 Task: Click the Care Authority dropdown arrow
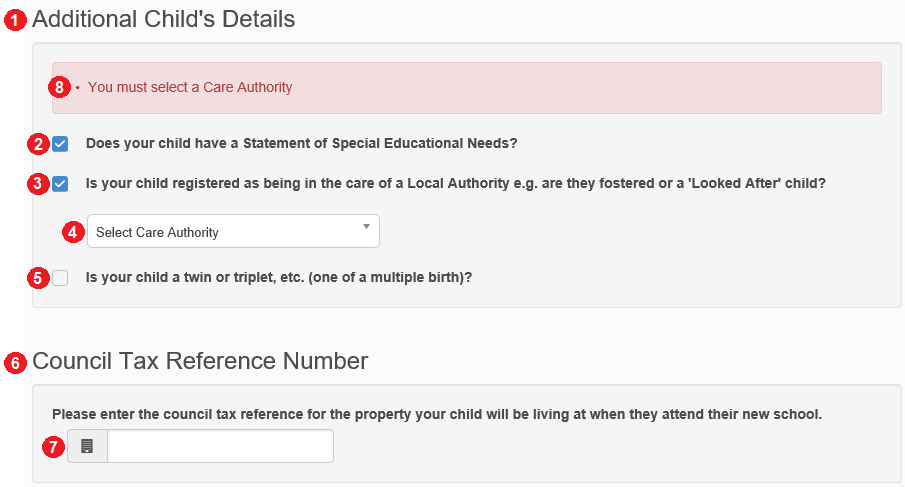point(366,227)
